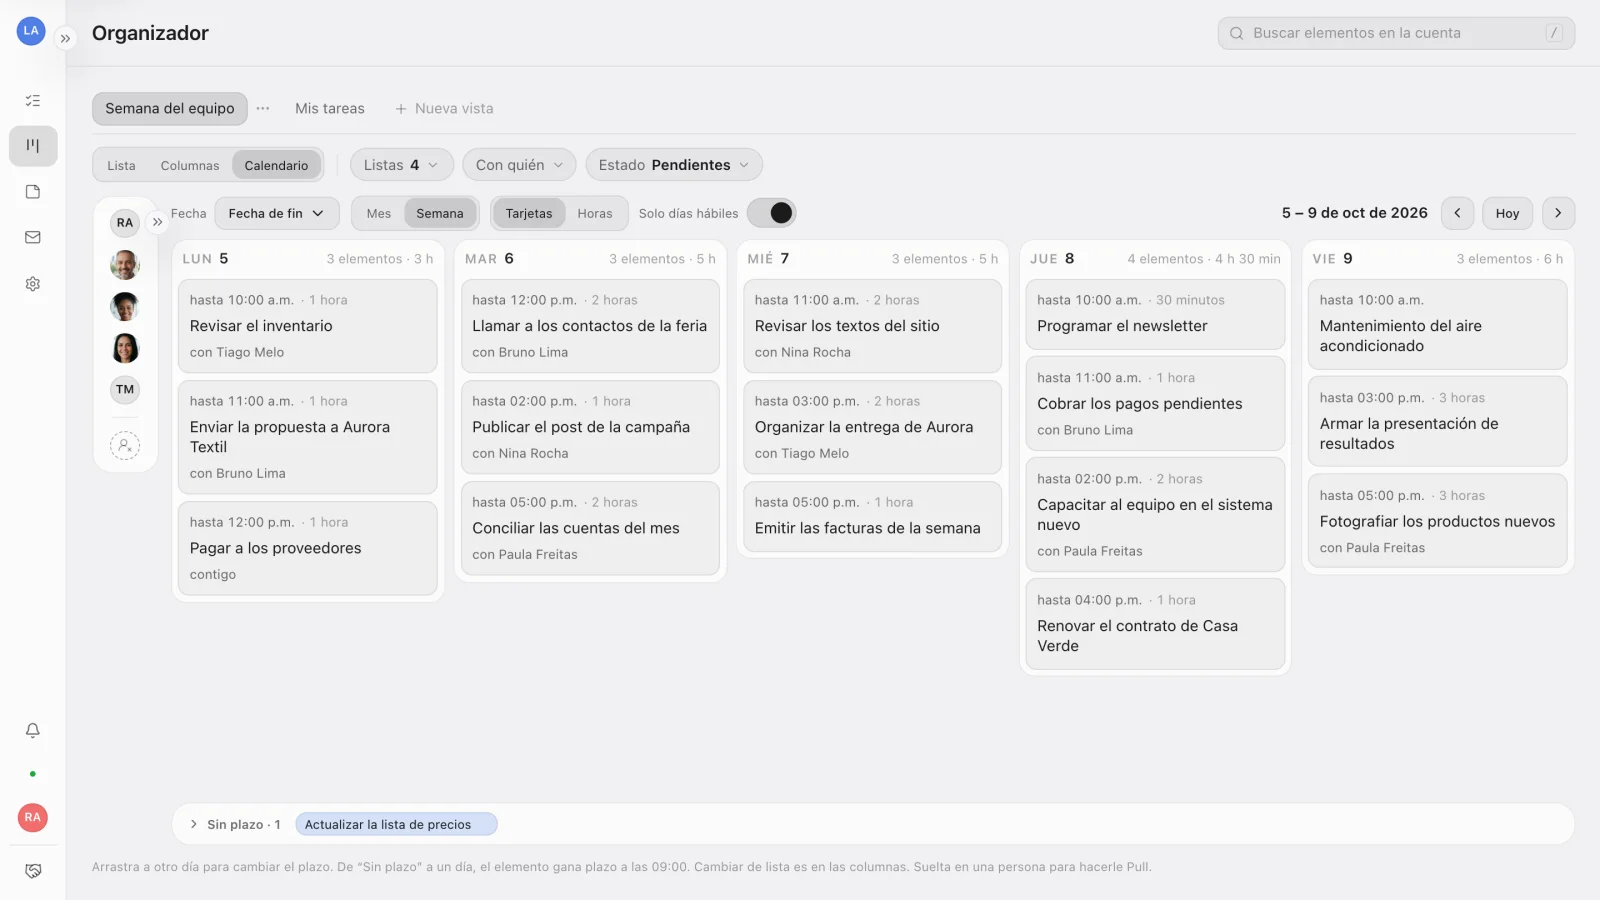
Task: Click the Hoy button
Action: 1508,213
